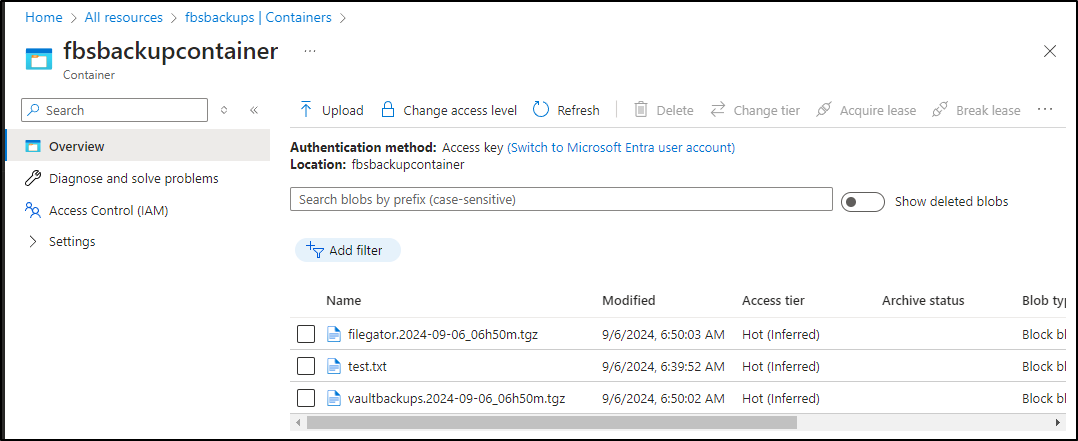Click Change access level label
The width and height of the screenshot is (1078, 441).
coord(460,110)
